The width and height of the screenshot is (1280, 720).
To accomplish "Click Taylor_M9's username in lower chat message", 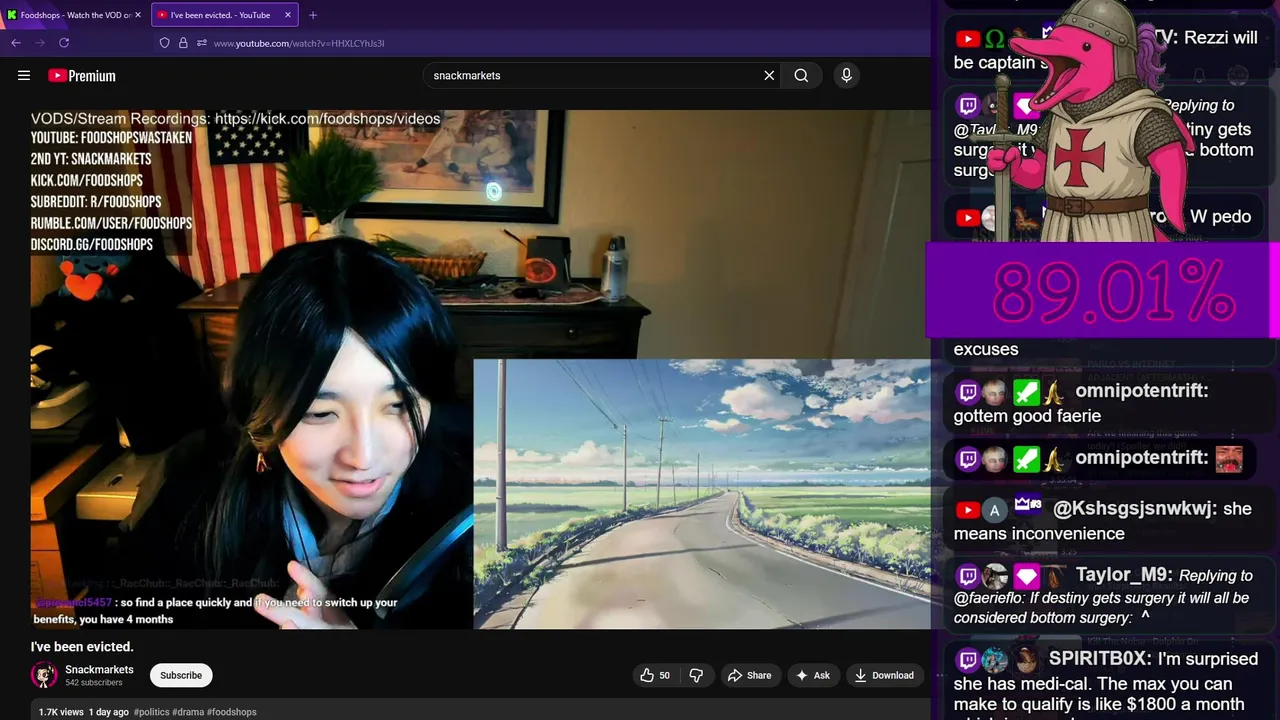I will [x=1124, y=575].
